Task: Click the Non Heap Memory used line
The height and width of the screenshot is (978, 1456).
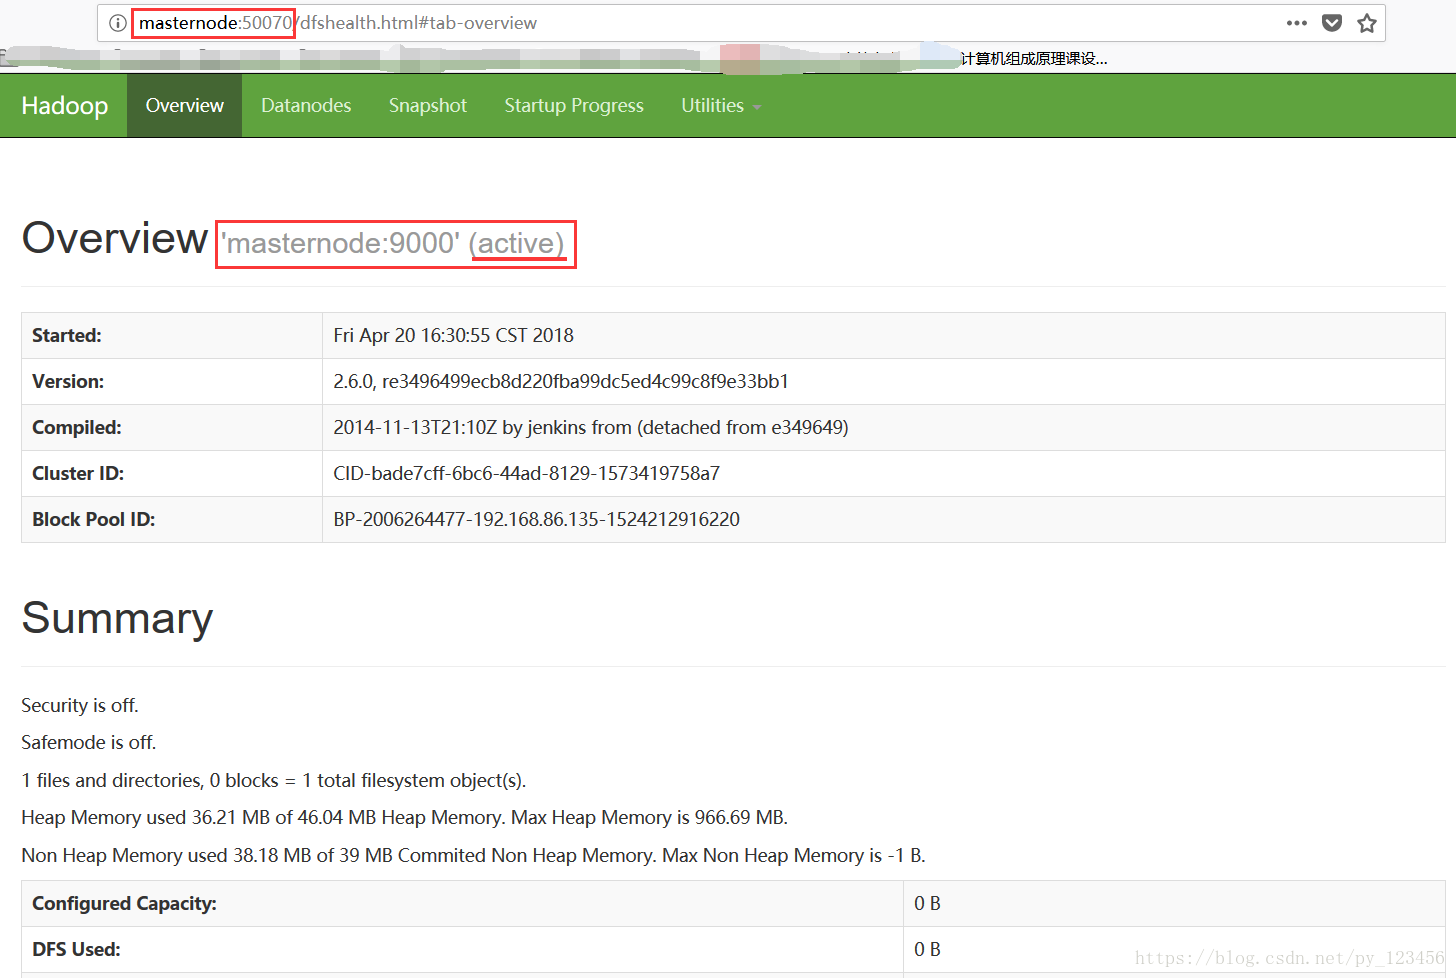Action: pyautogui.click(x=474, y=856)
